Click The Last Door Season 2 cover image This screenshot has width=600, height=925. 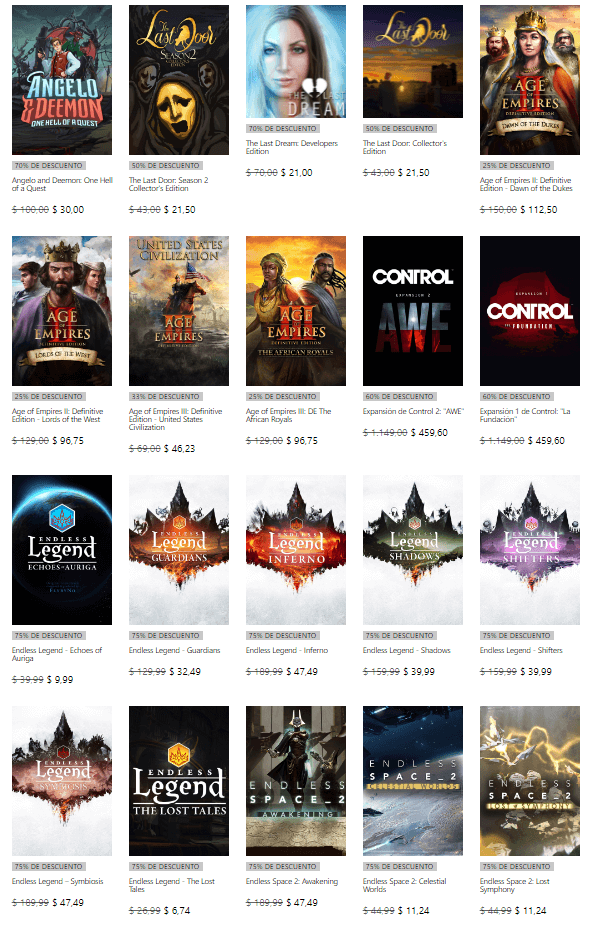(x=179, y=80)
